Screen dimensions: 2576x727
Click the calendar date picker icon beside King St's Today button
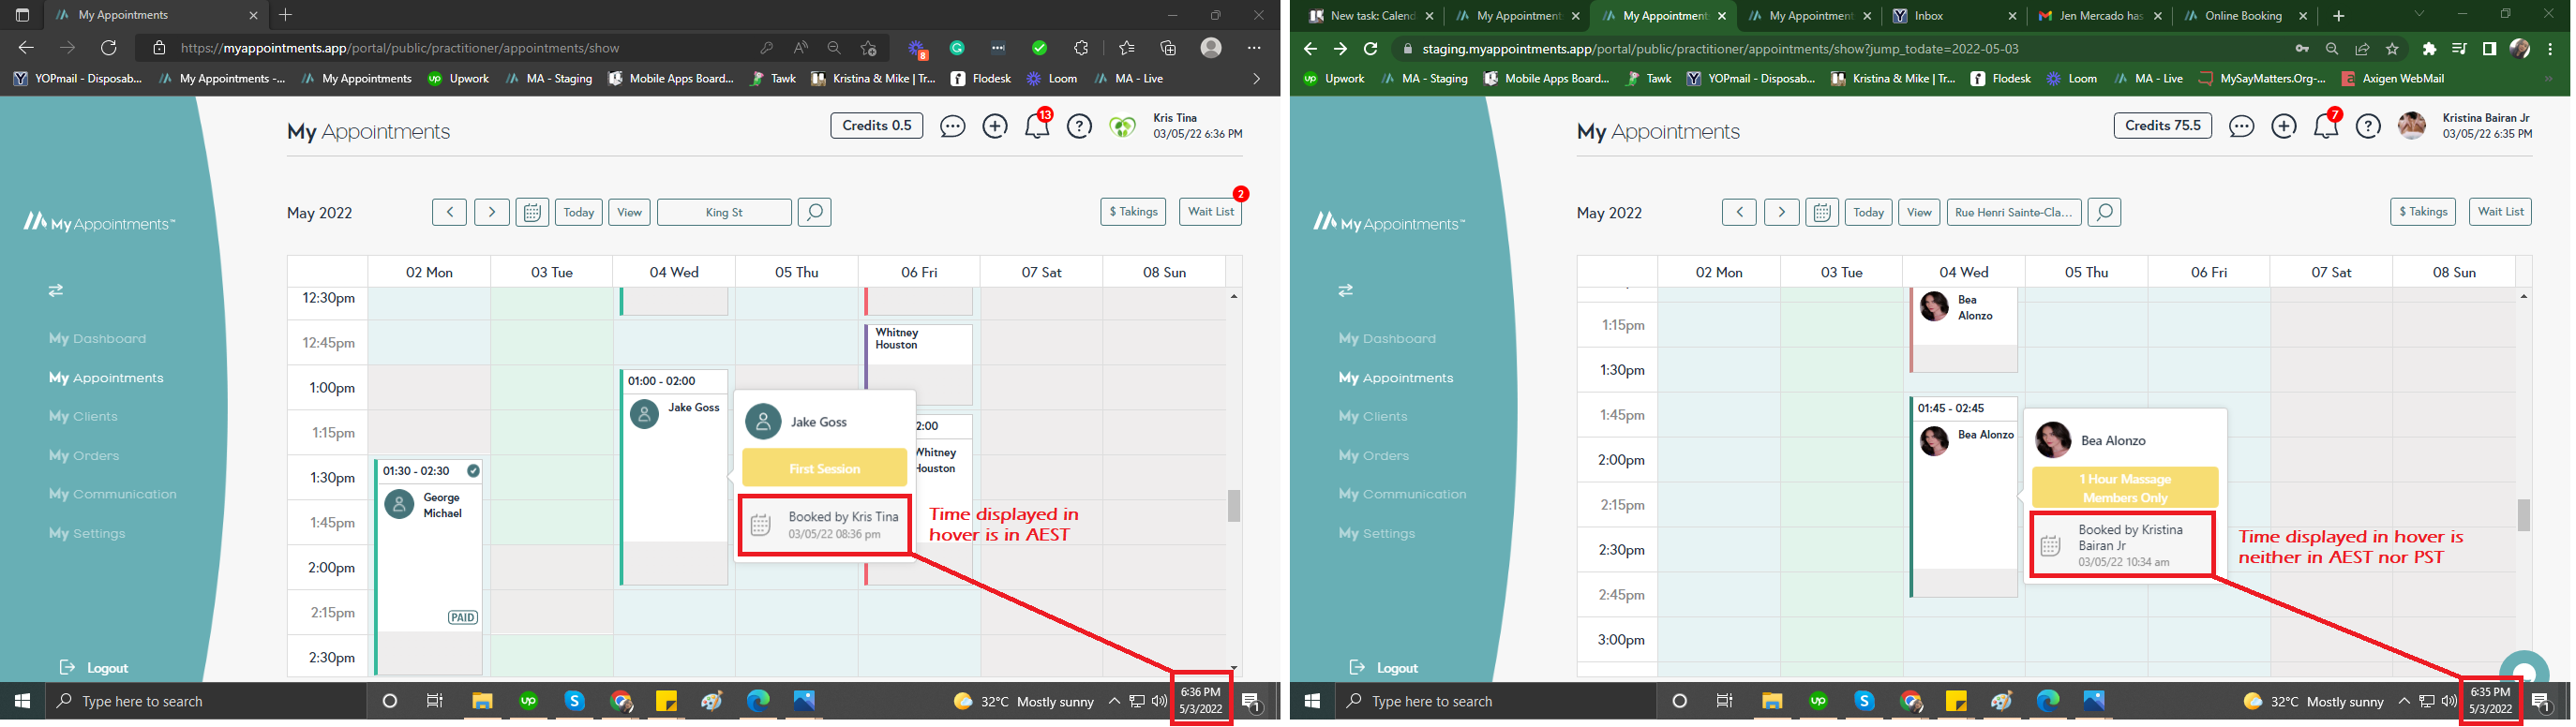532,212
